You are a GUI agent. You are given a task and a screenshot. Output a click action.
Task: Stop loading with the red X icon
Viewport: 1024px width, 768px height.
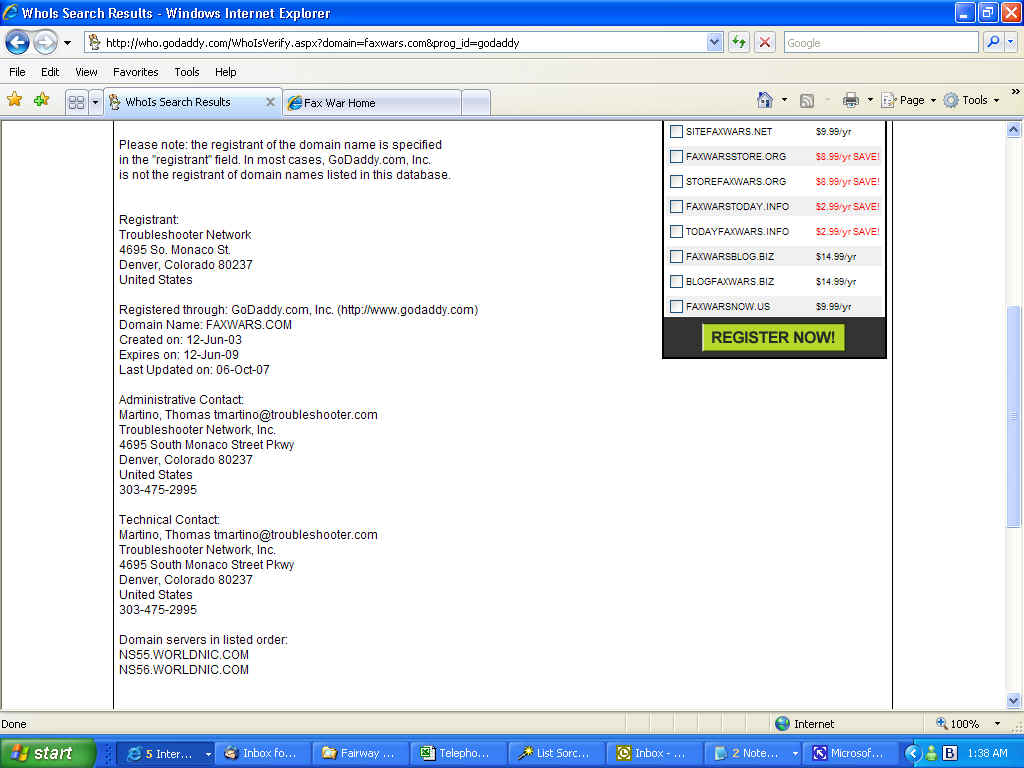click(765, 43)
